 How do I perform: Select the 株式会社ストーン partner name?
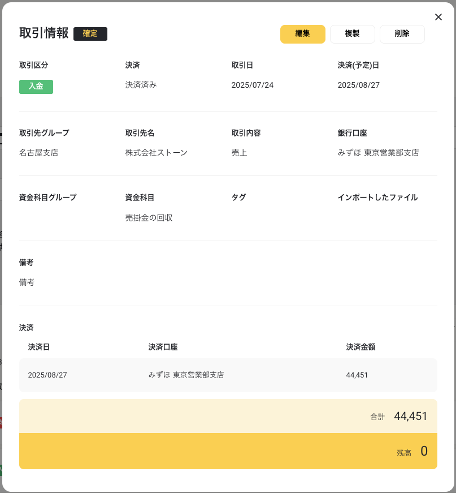coord(156,153)
